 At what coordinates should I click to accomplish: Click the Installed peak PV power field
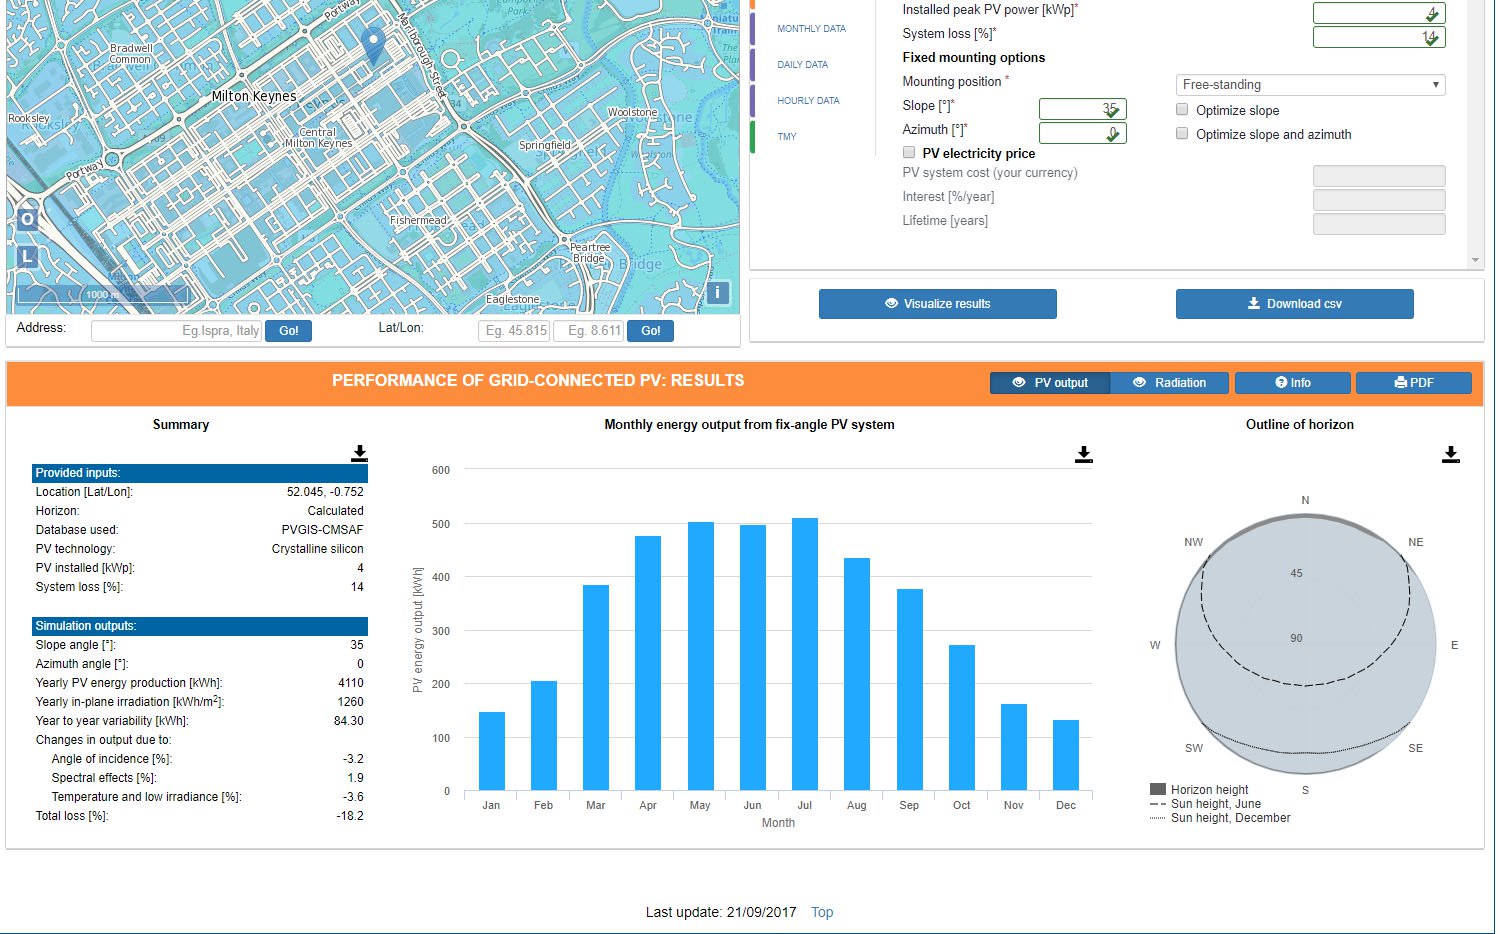point(1379,13)
